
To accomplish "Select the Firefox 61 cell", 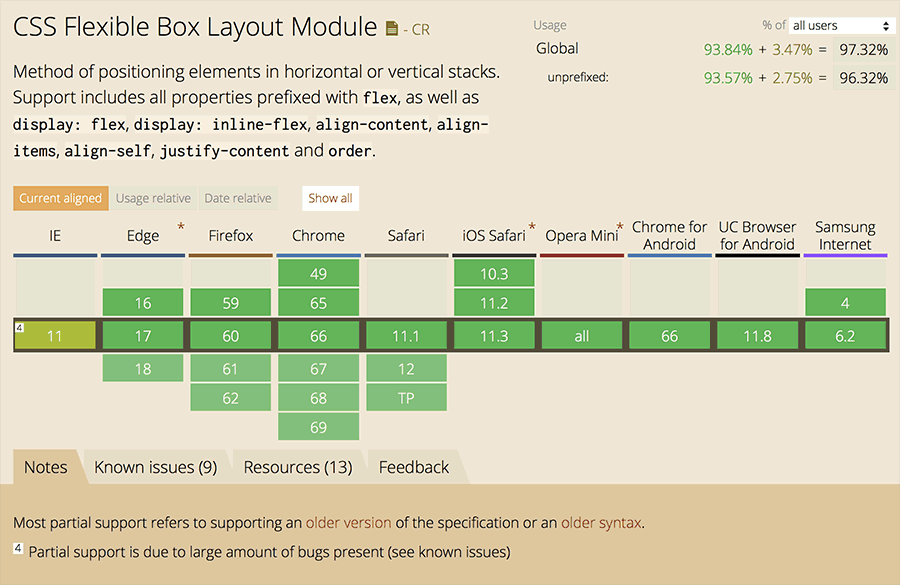I will coord(231,368).
